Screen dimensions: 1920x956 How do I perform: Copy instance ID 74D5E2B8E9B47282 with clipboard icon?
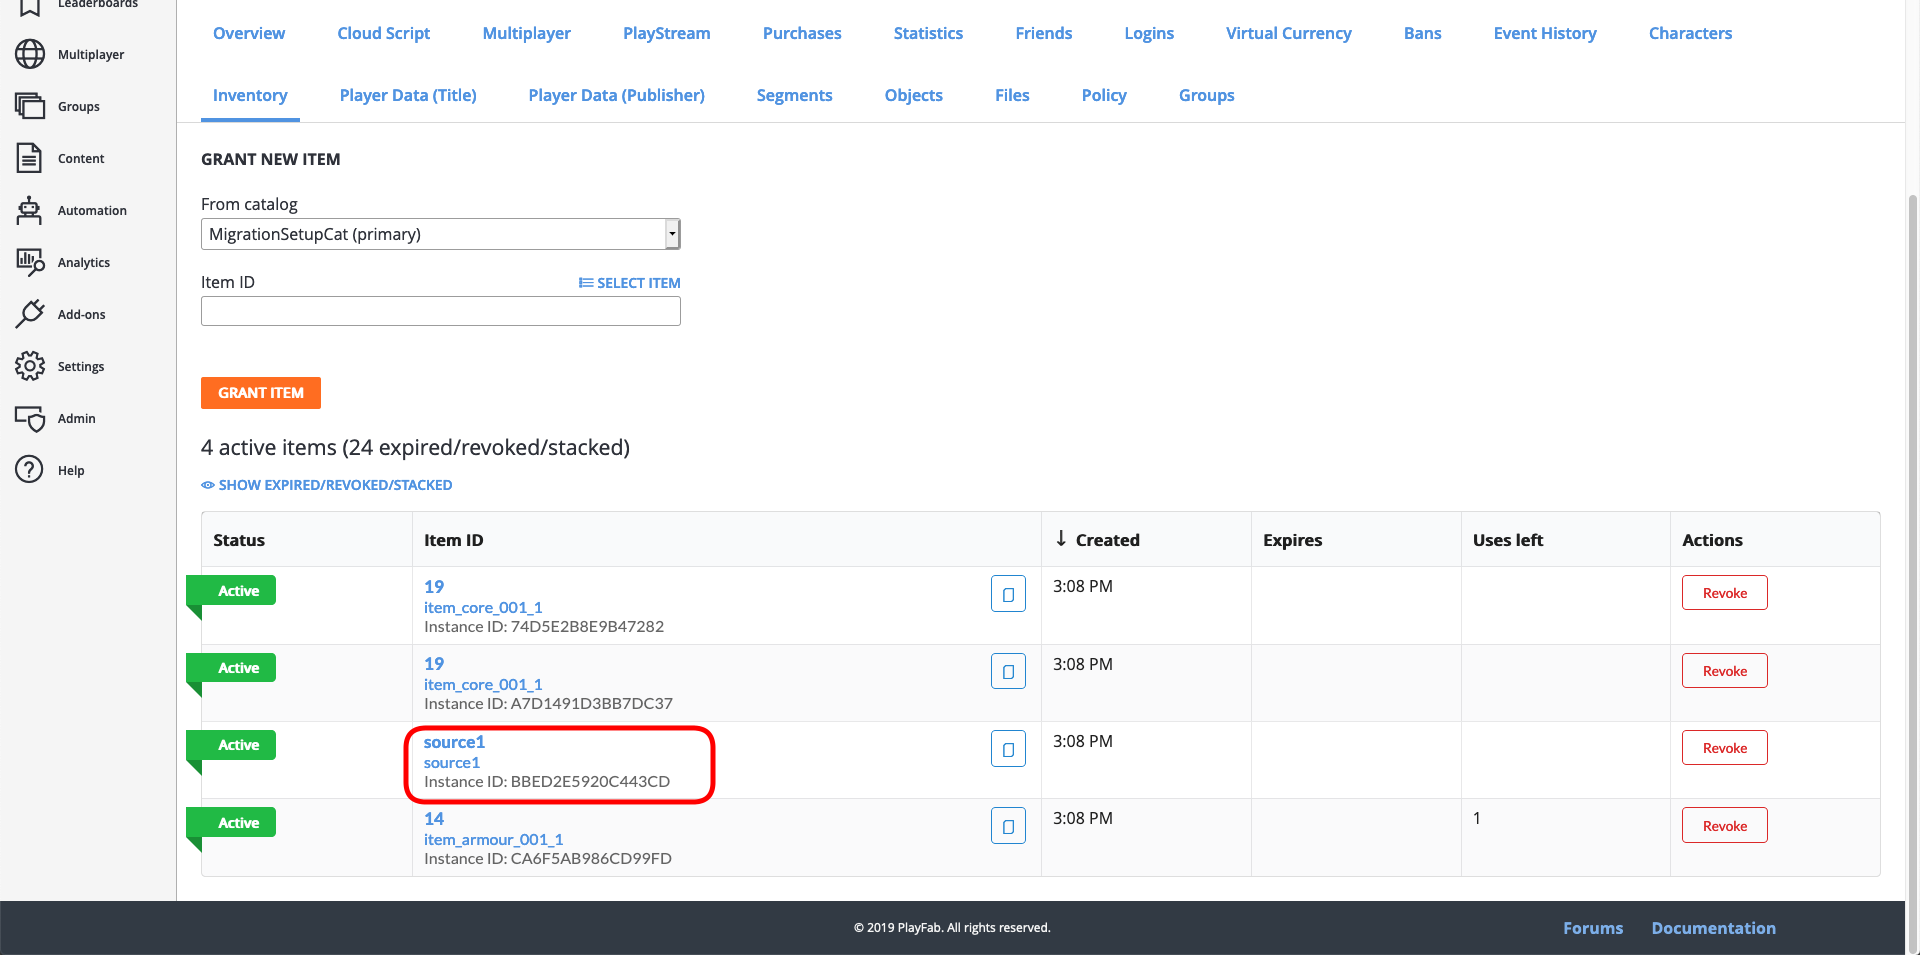[1008, 594]
